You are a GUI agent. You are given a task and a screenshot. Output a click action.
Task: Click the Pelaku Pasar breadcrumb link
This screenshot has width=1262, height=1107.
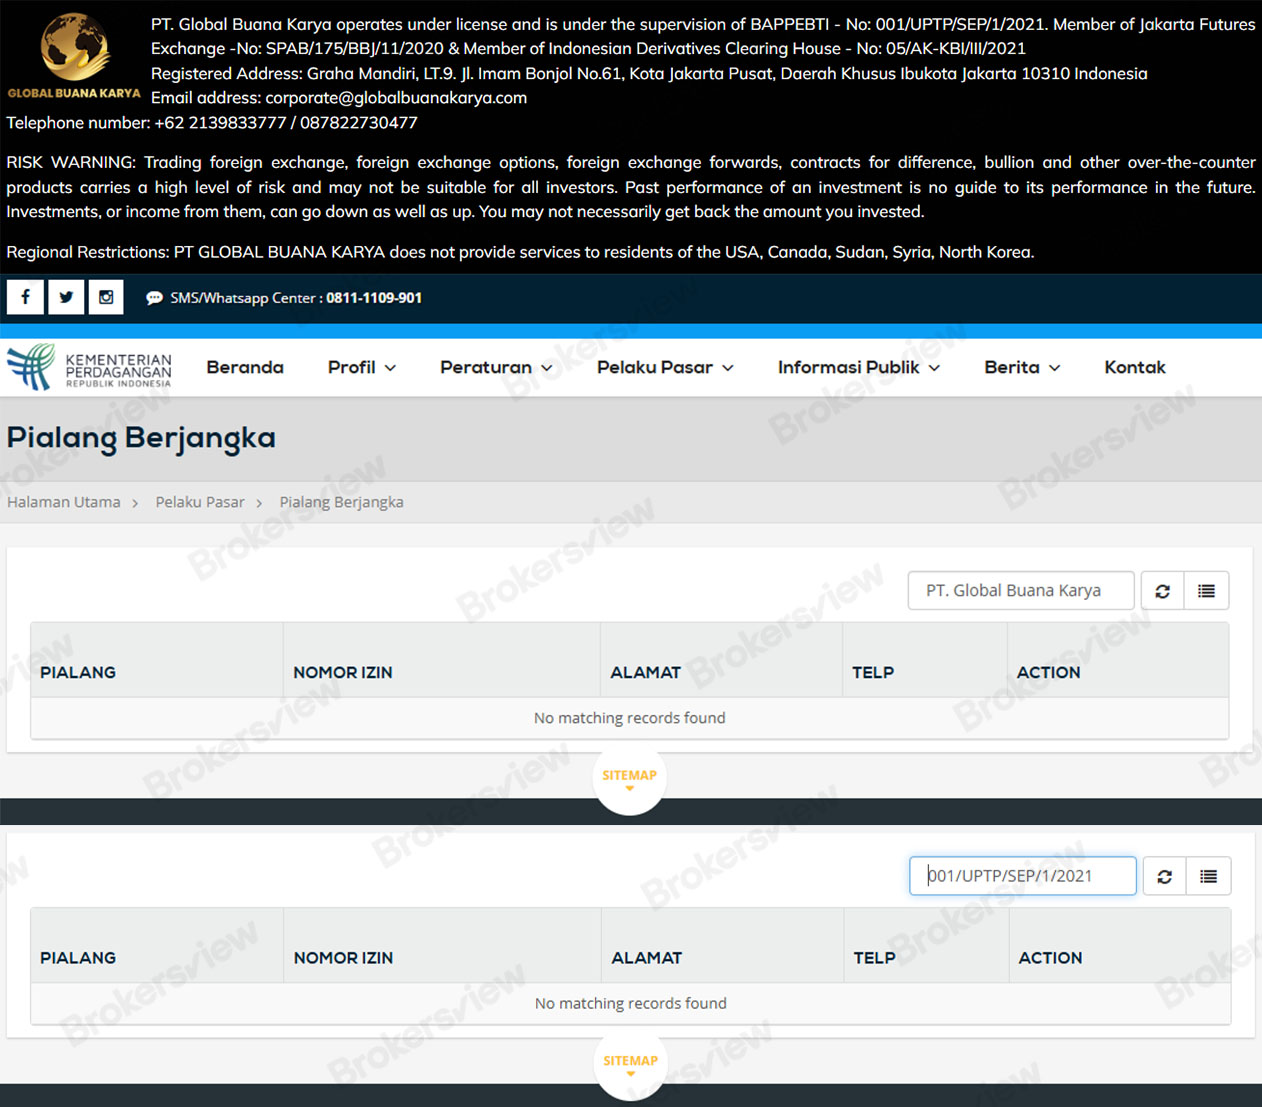(200, 502)
